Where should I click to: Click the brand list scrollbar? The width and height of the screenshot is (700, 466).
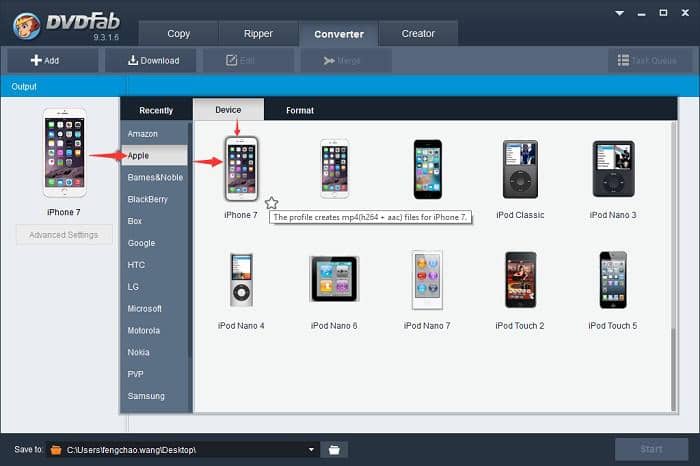[x=190, y=241]
